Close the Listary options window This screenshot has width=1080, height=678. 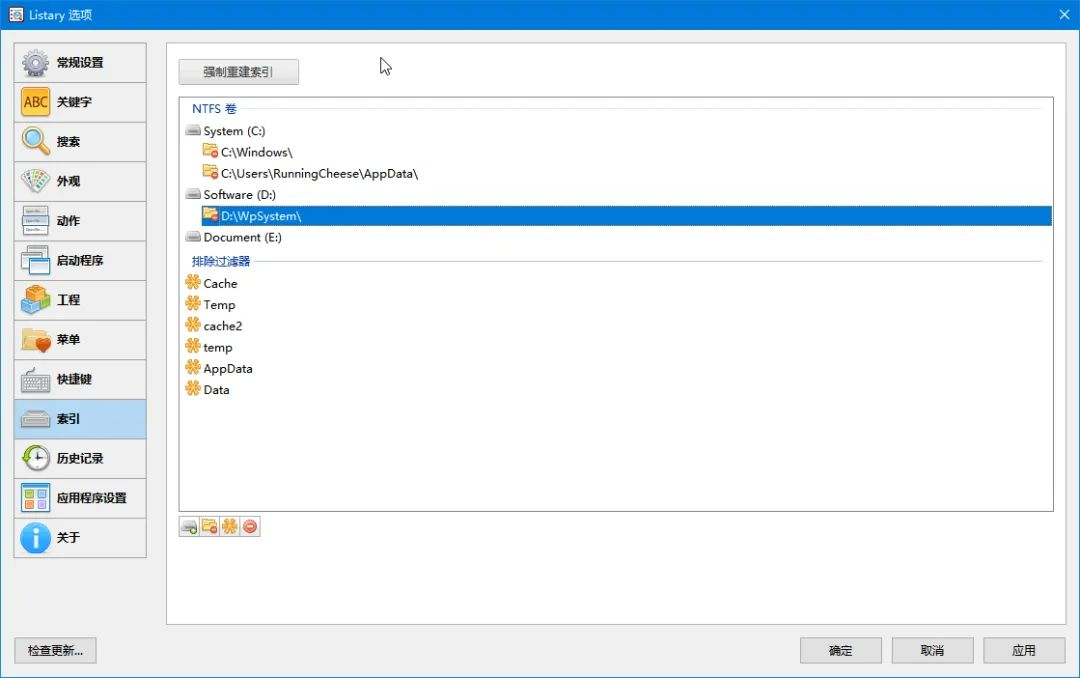[1064, 14]
